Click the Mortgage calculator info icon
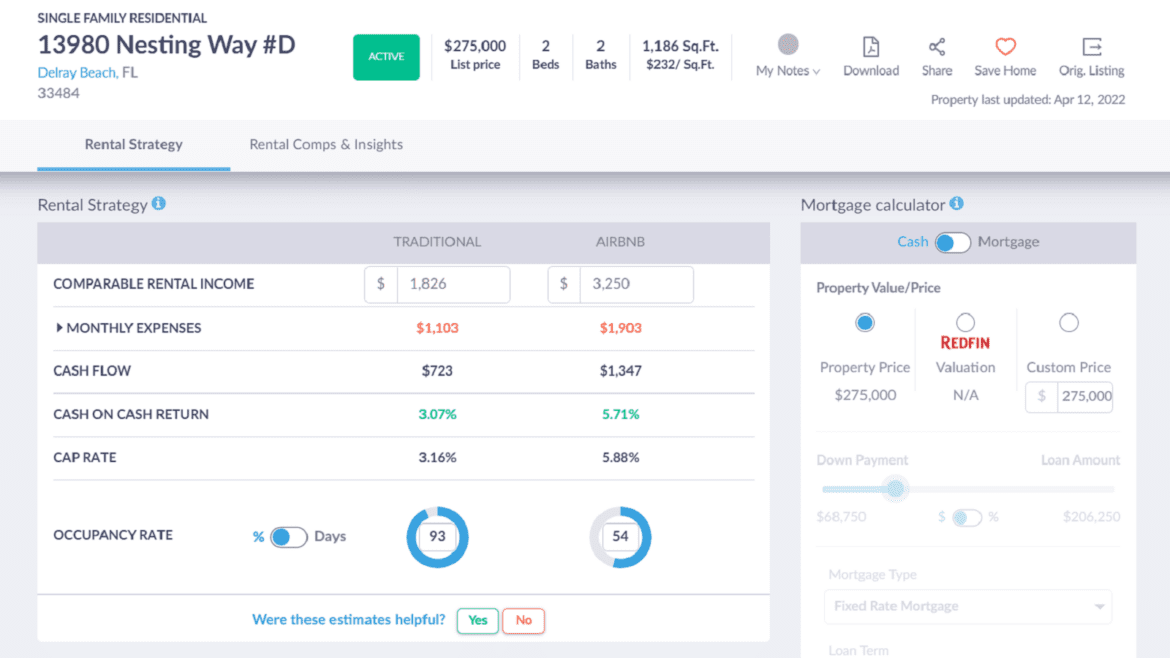The width and height of the screenshot is (1170, 658). click(x=956, y=203)
